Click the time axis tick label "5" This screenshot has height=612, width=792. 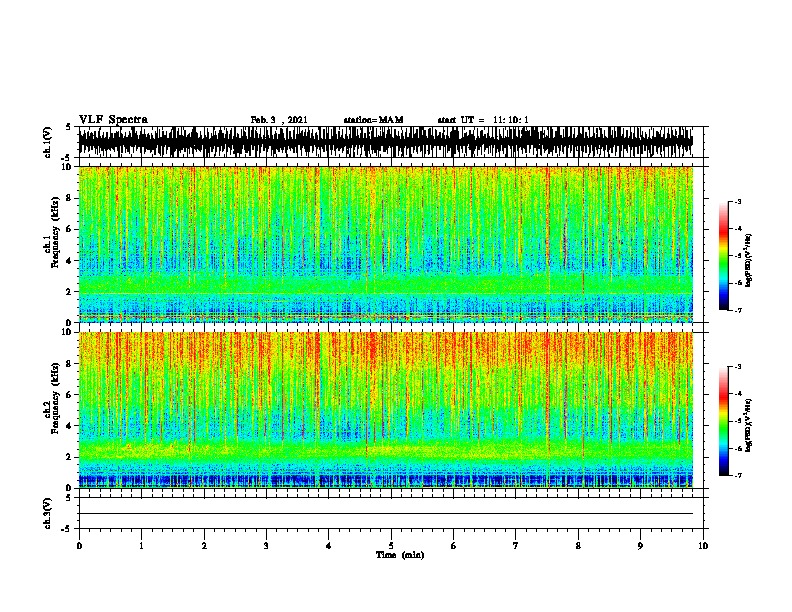391,546
